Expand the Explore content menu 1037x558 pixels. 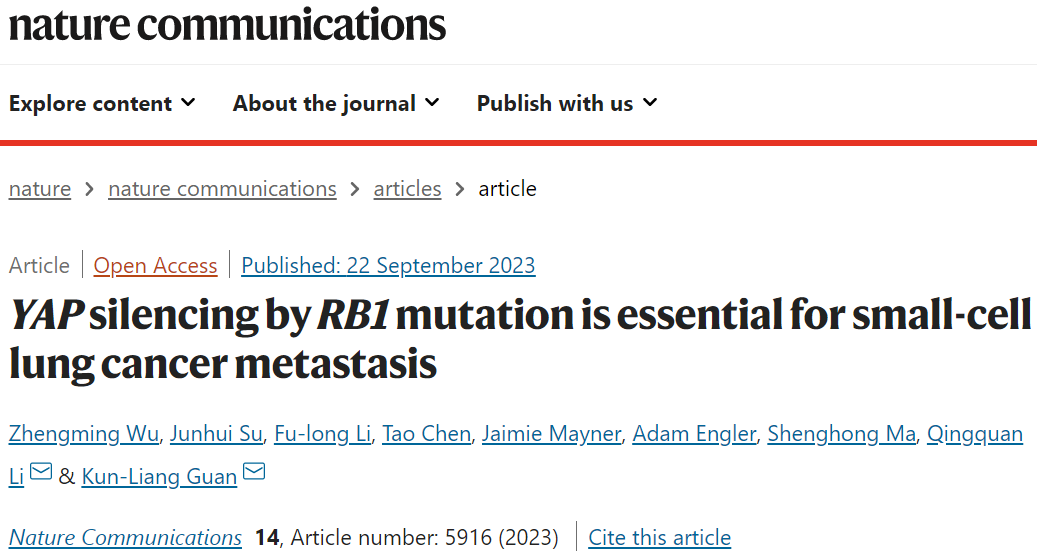pos(102,103)
